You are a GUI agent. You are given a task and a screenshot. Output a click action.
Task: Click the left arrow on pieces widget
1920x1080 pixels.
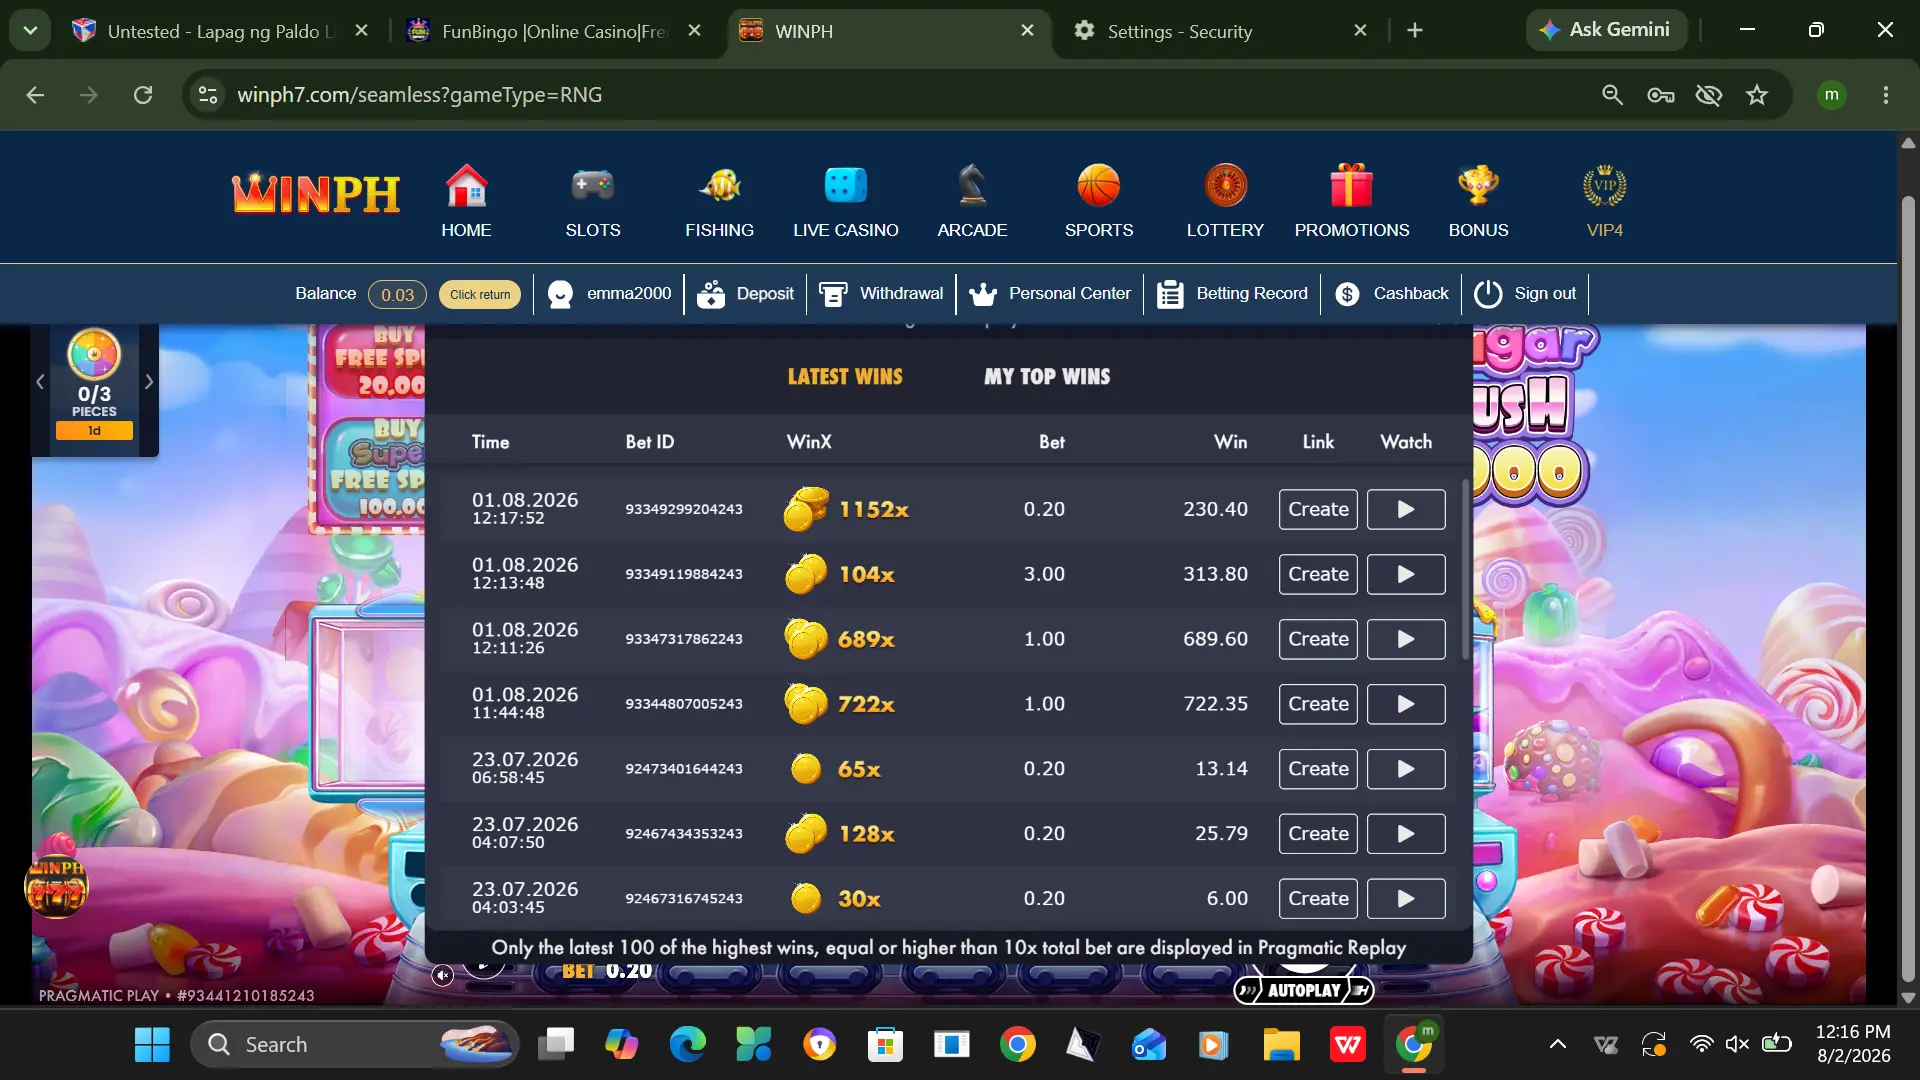40,381
